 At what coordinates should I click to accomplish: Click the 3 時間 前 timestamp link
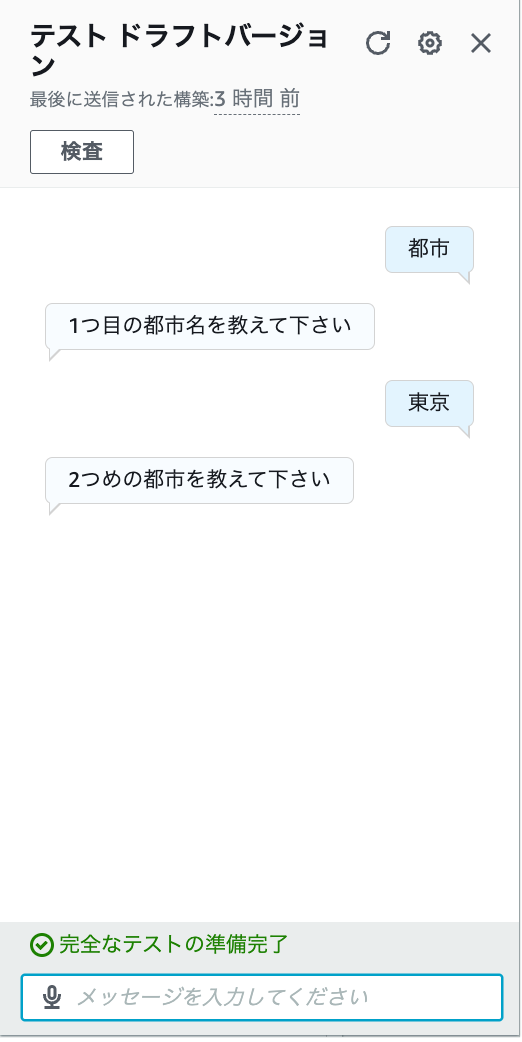(x=257, y=100)
